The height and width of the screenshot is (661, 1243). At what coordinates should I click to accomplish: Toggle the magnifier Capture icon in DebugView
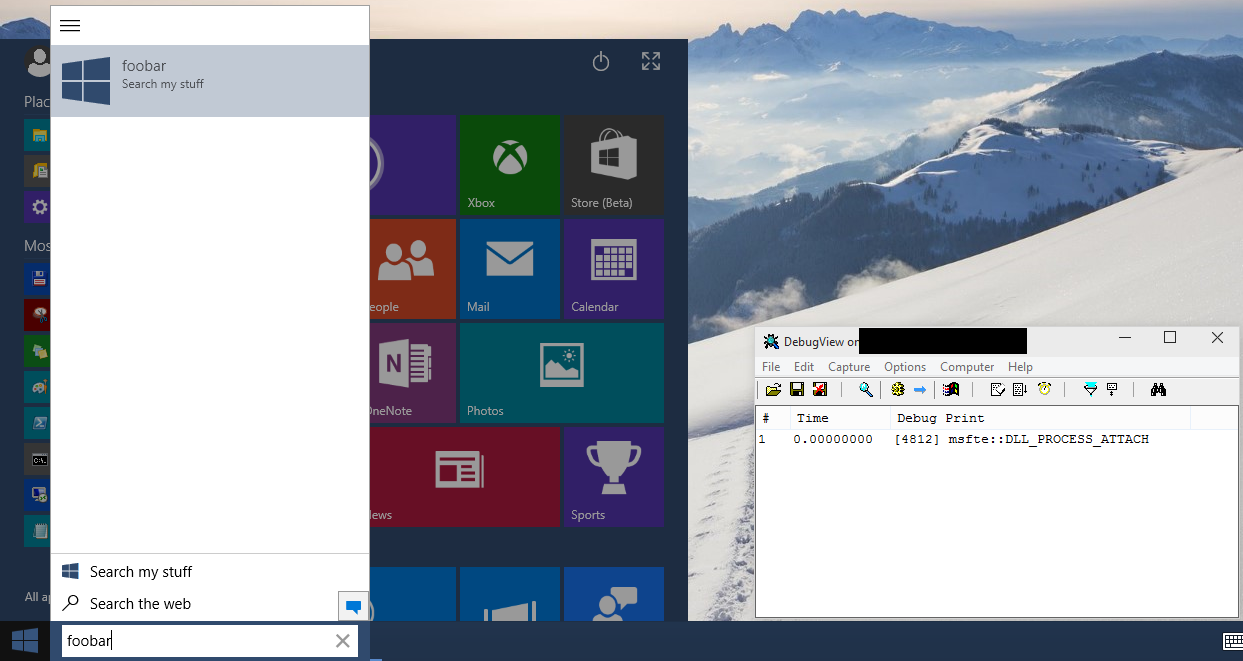866,390
